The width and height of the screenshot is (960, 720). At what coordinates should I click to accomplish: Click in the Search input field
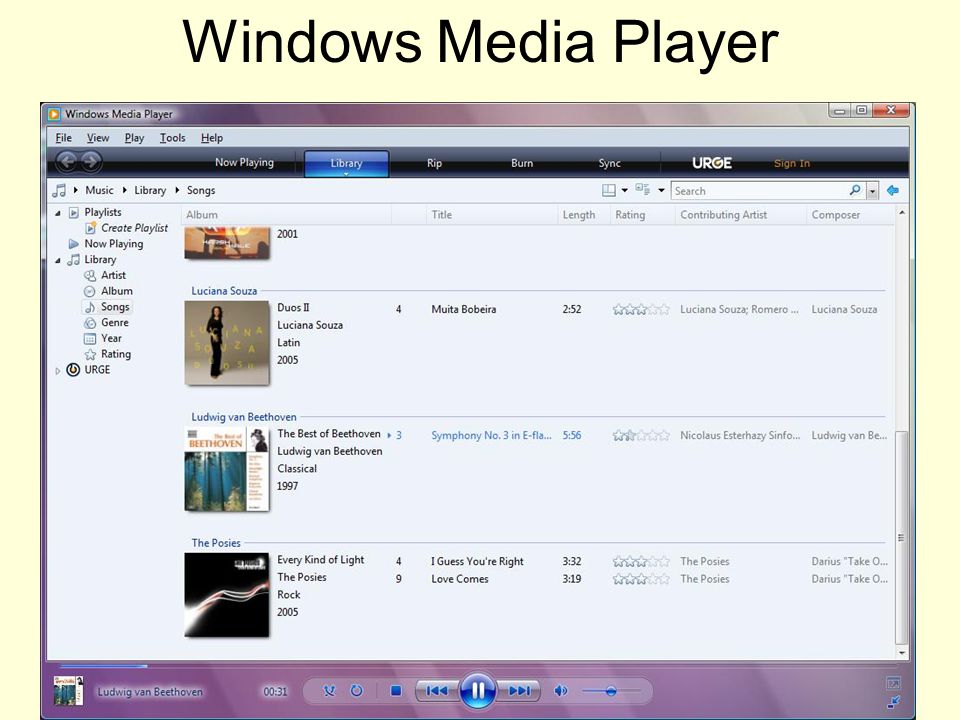click(759, 191)
